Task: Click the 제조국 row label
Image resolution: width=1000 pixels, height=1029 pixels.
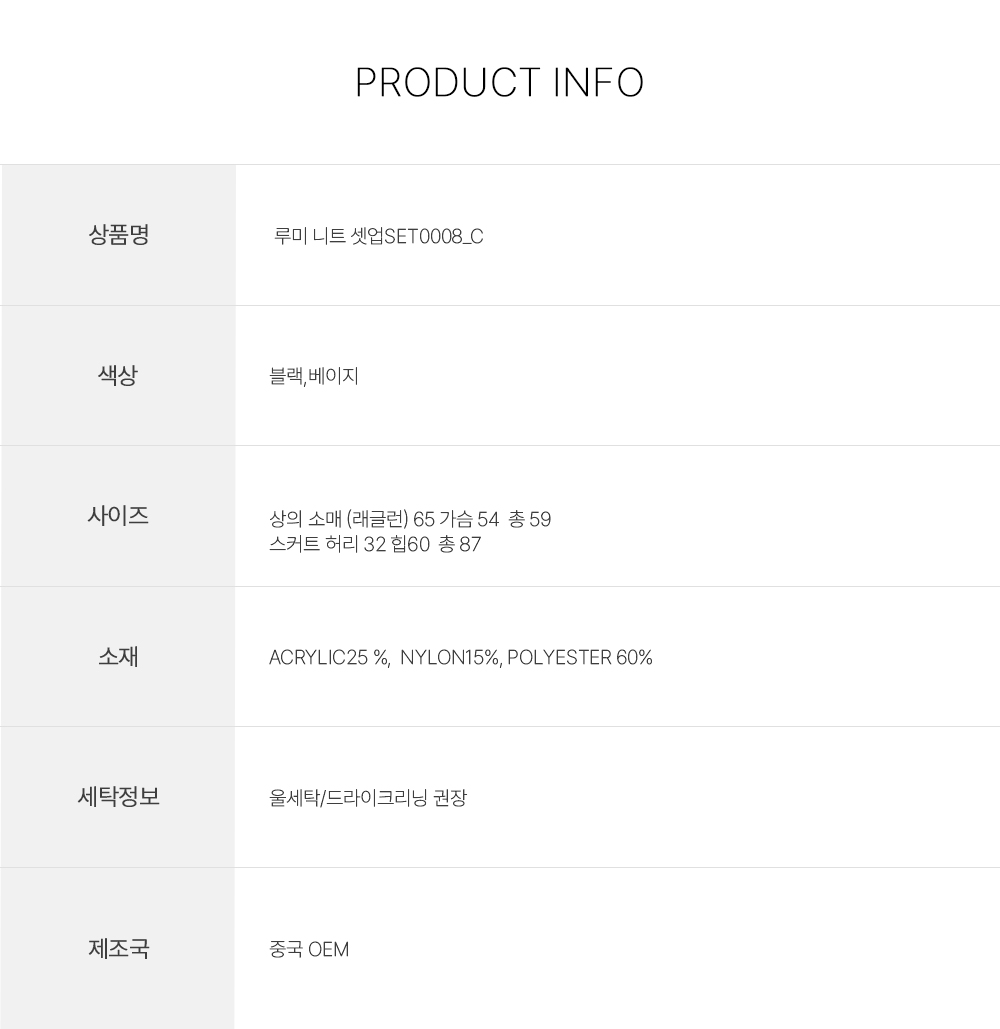Action: [x=118, y=948]
